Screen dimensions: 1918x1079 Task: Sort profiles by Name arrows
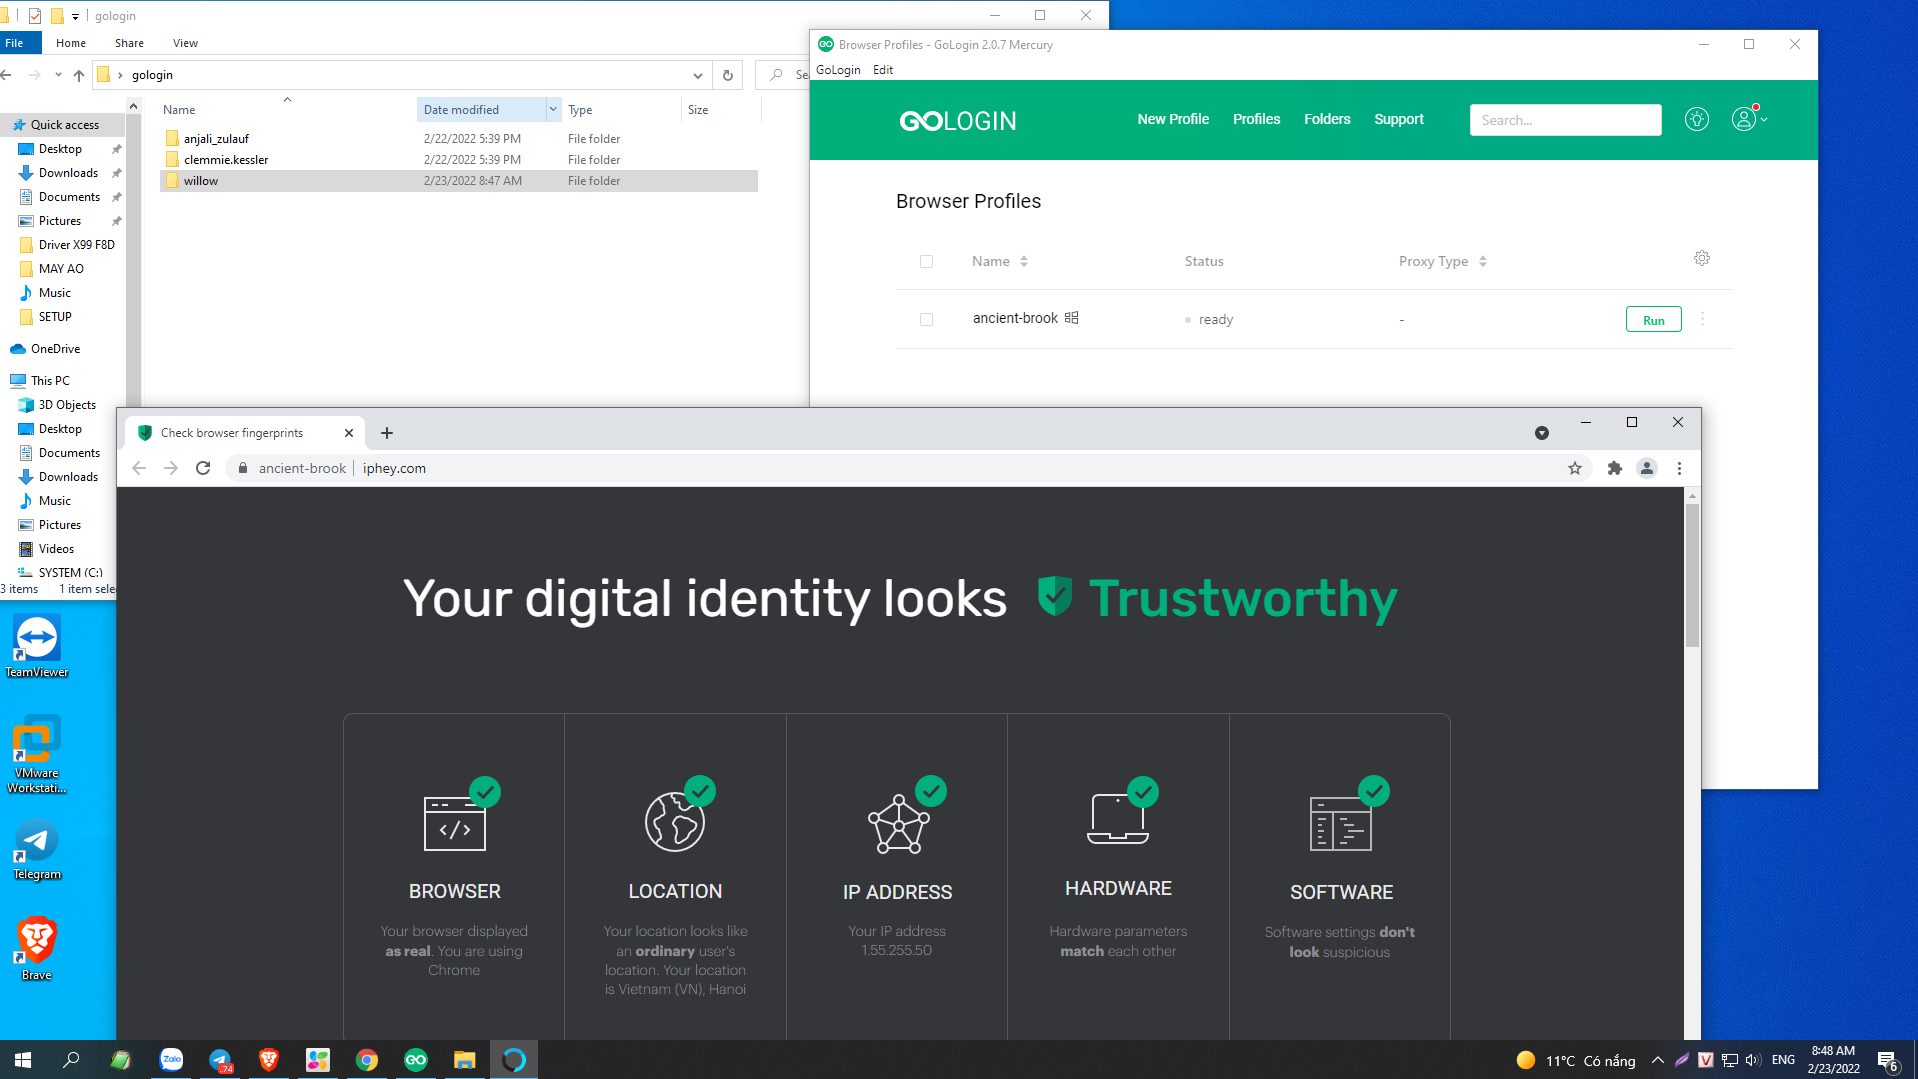[x=1024, y=261]
